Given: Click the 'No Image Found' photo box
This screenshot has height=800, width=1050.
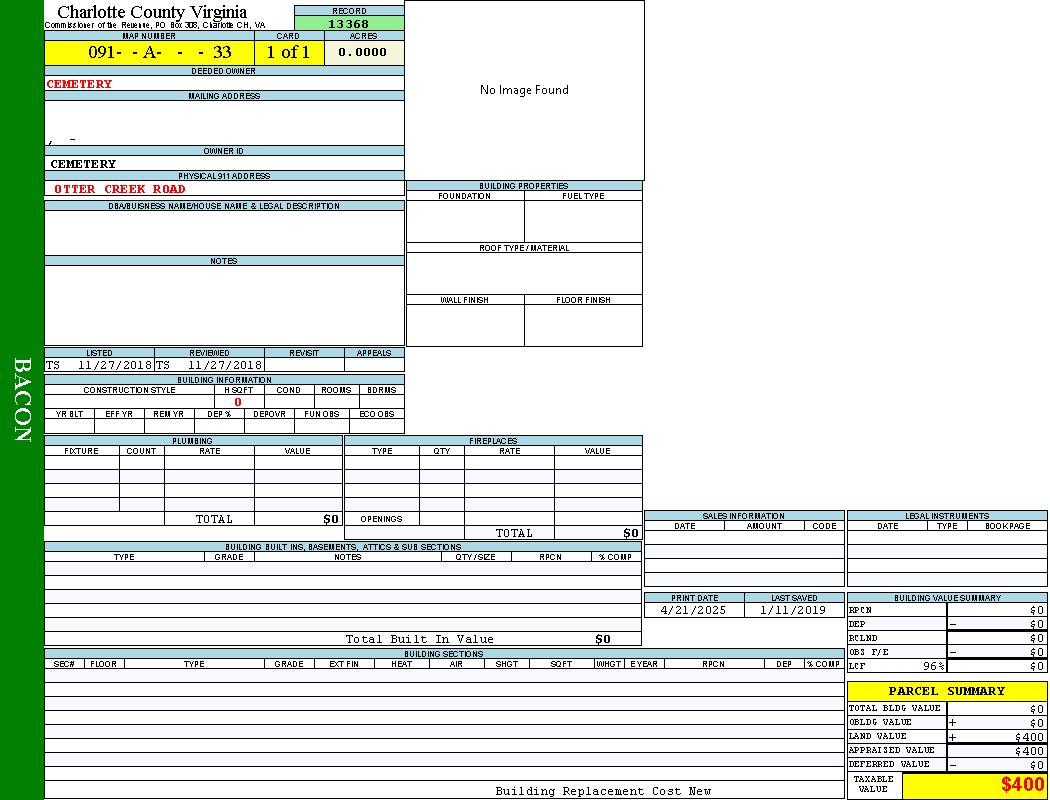Looking at the screenshot, I should point(524,90).
